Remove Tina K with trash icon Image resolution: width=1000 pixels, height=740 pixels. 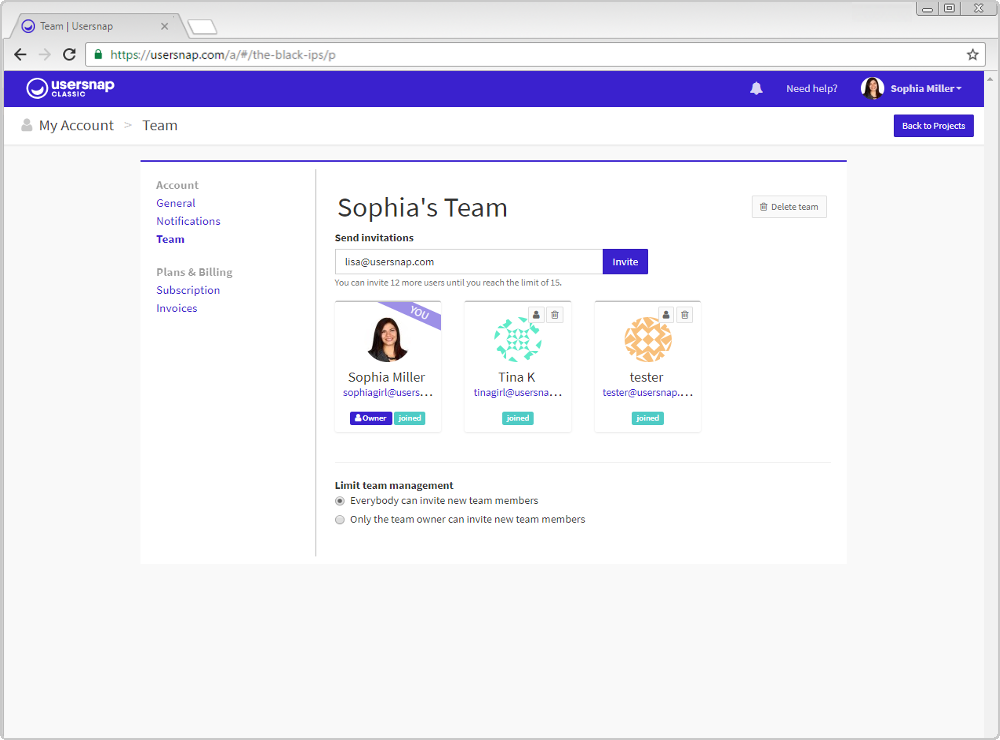click(x=555, y=315)
